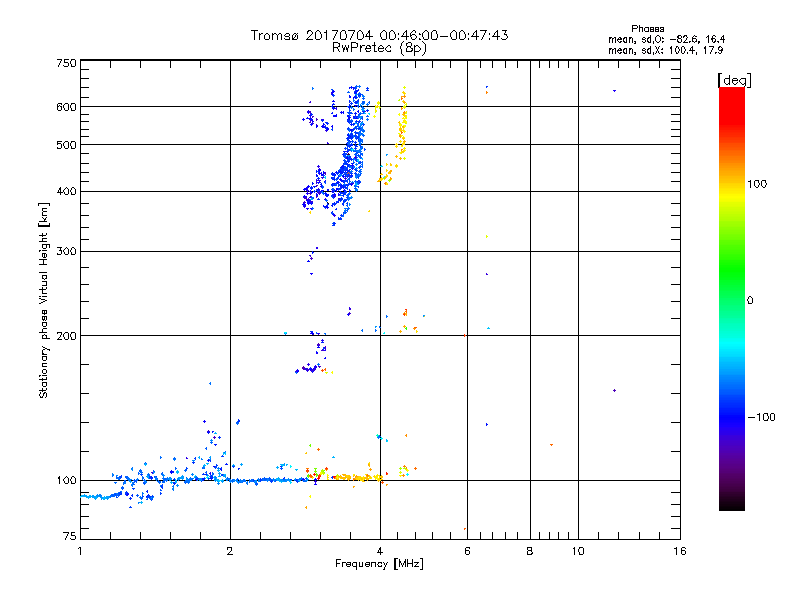
Task: Click the x-axis '8' tick label
Action: click(x=530, y=551)
